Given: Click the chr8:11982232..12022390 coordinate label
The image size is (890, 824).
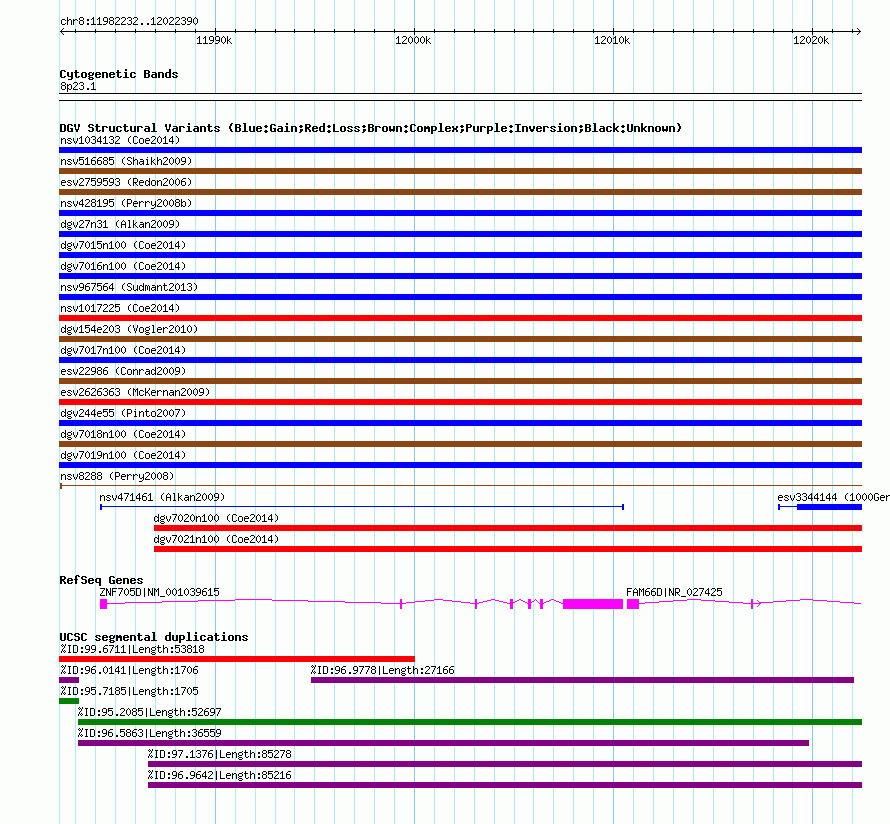Looking at the screenshot, I should click(x=129, y=21).
